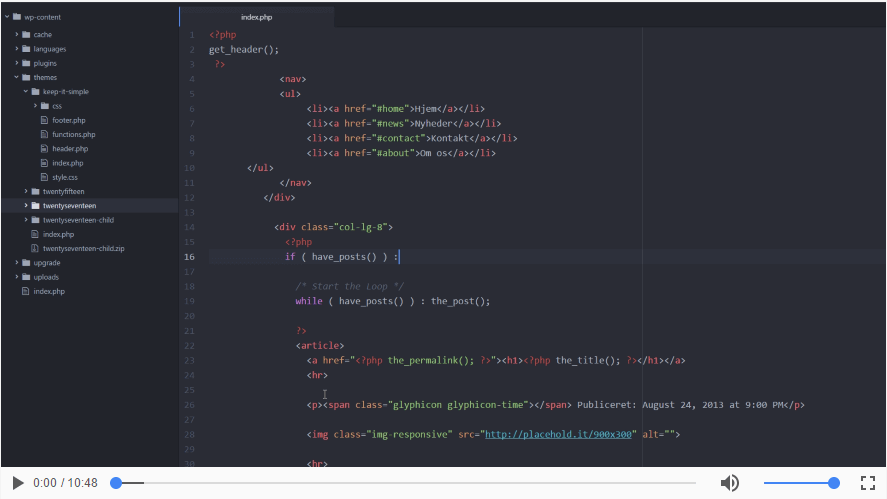Open index.php directly under wp-content

pyautogui.click(x=49, y=291)
